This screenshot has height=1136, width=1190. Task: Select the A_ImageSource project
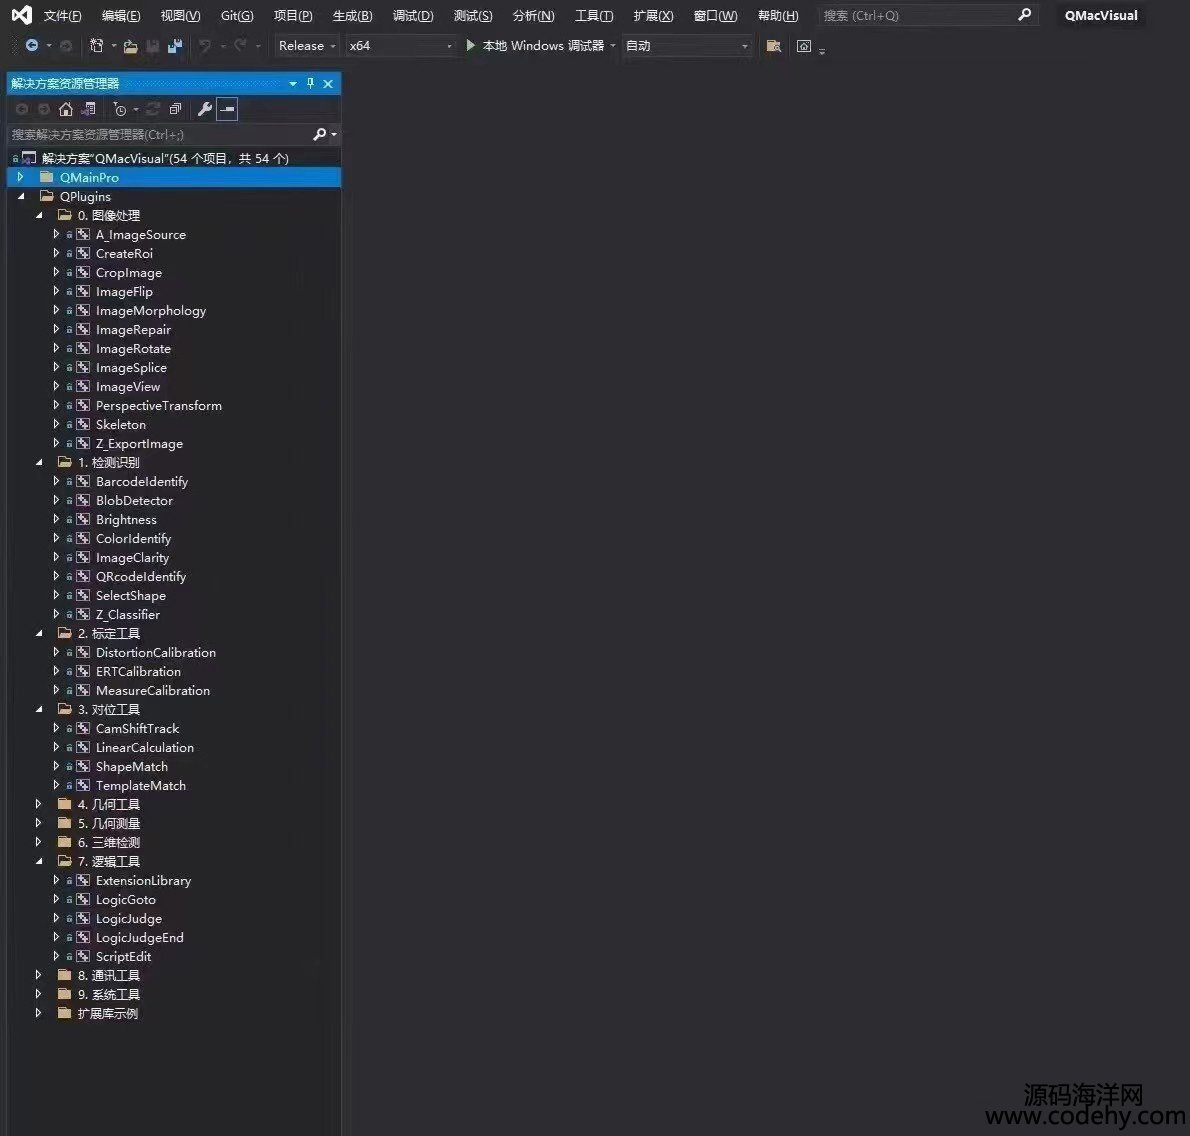point(140,234)
